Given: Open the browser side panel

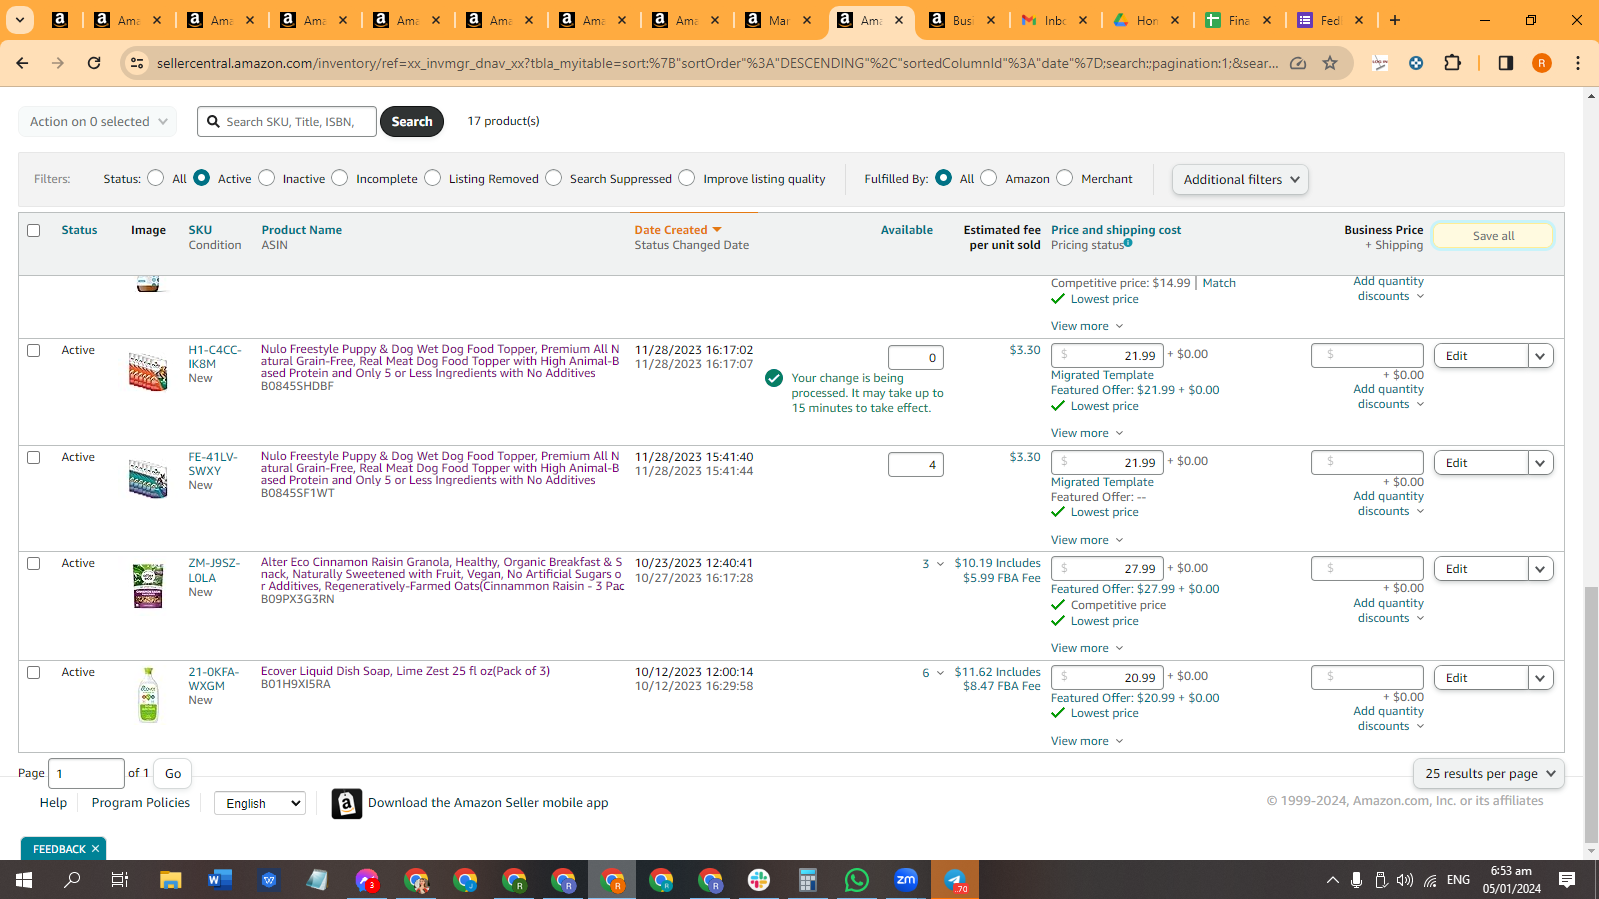Looking at the screenshot, I should tap(1505, 63).
